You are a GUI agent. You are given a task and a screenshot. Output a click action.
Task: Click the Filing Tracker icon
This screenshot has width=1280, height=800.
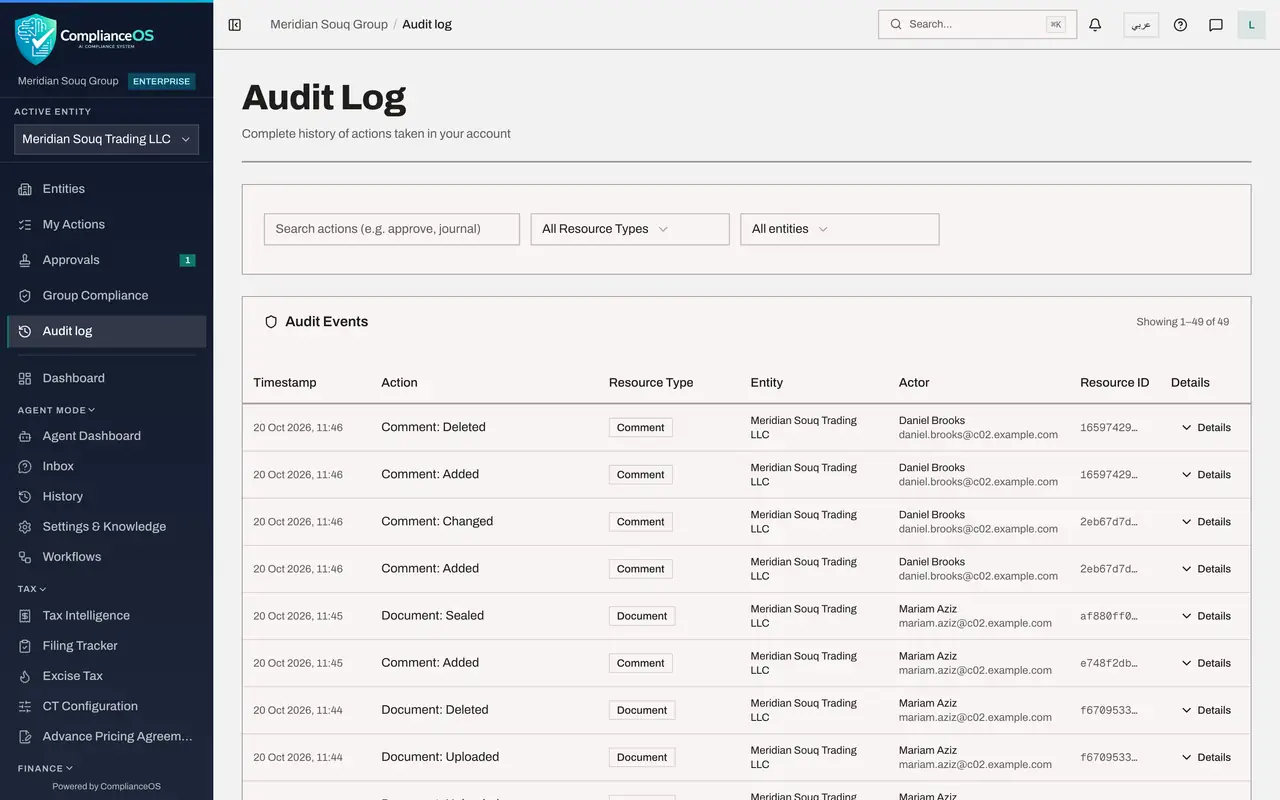pyautogui.click(x=25, y=646)
